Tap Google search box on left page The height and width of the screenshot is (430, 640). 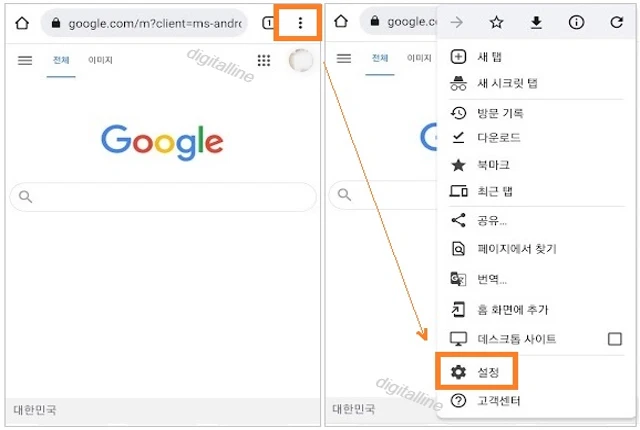[x=163, y=197]
